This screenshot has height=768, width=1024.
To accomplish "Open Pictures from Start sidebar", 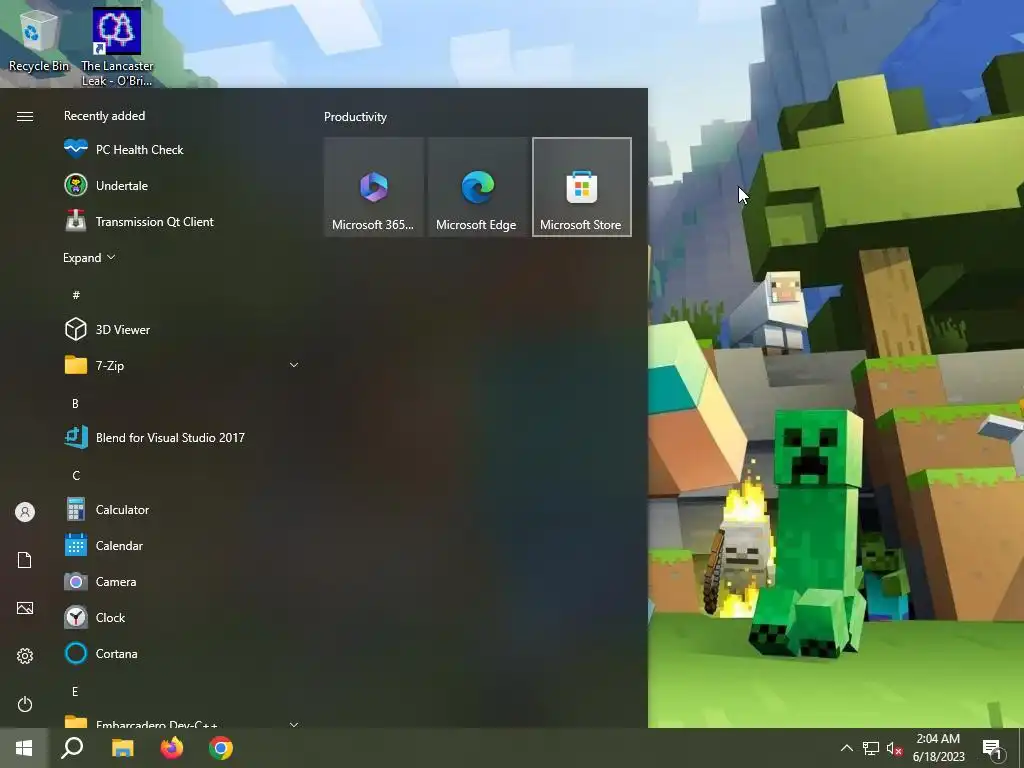I will point(25,608).
